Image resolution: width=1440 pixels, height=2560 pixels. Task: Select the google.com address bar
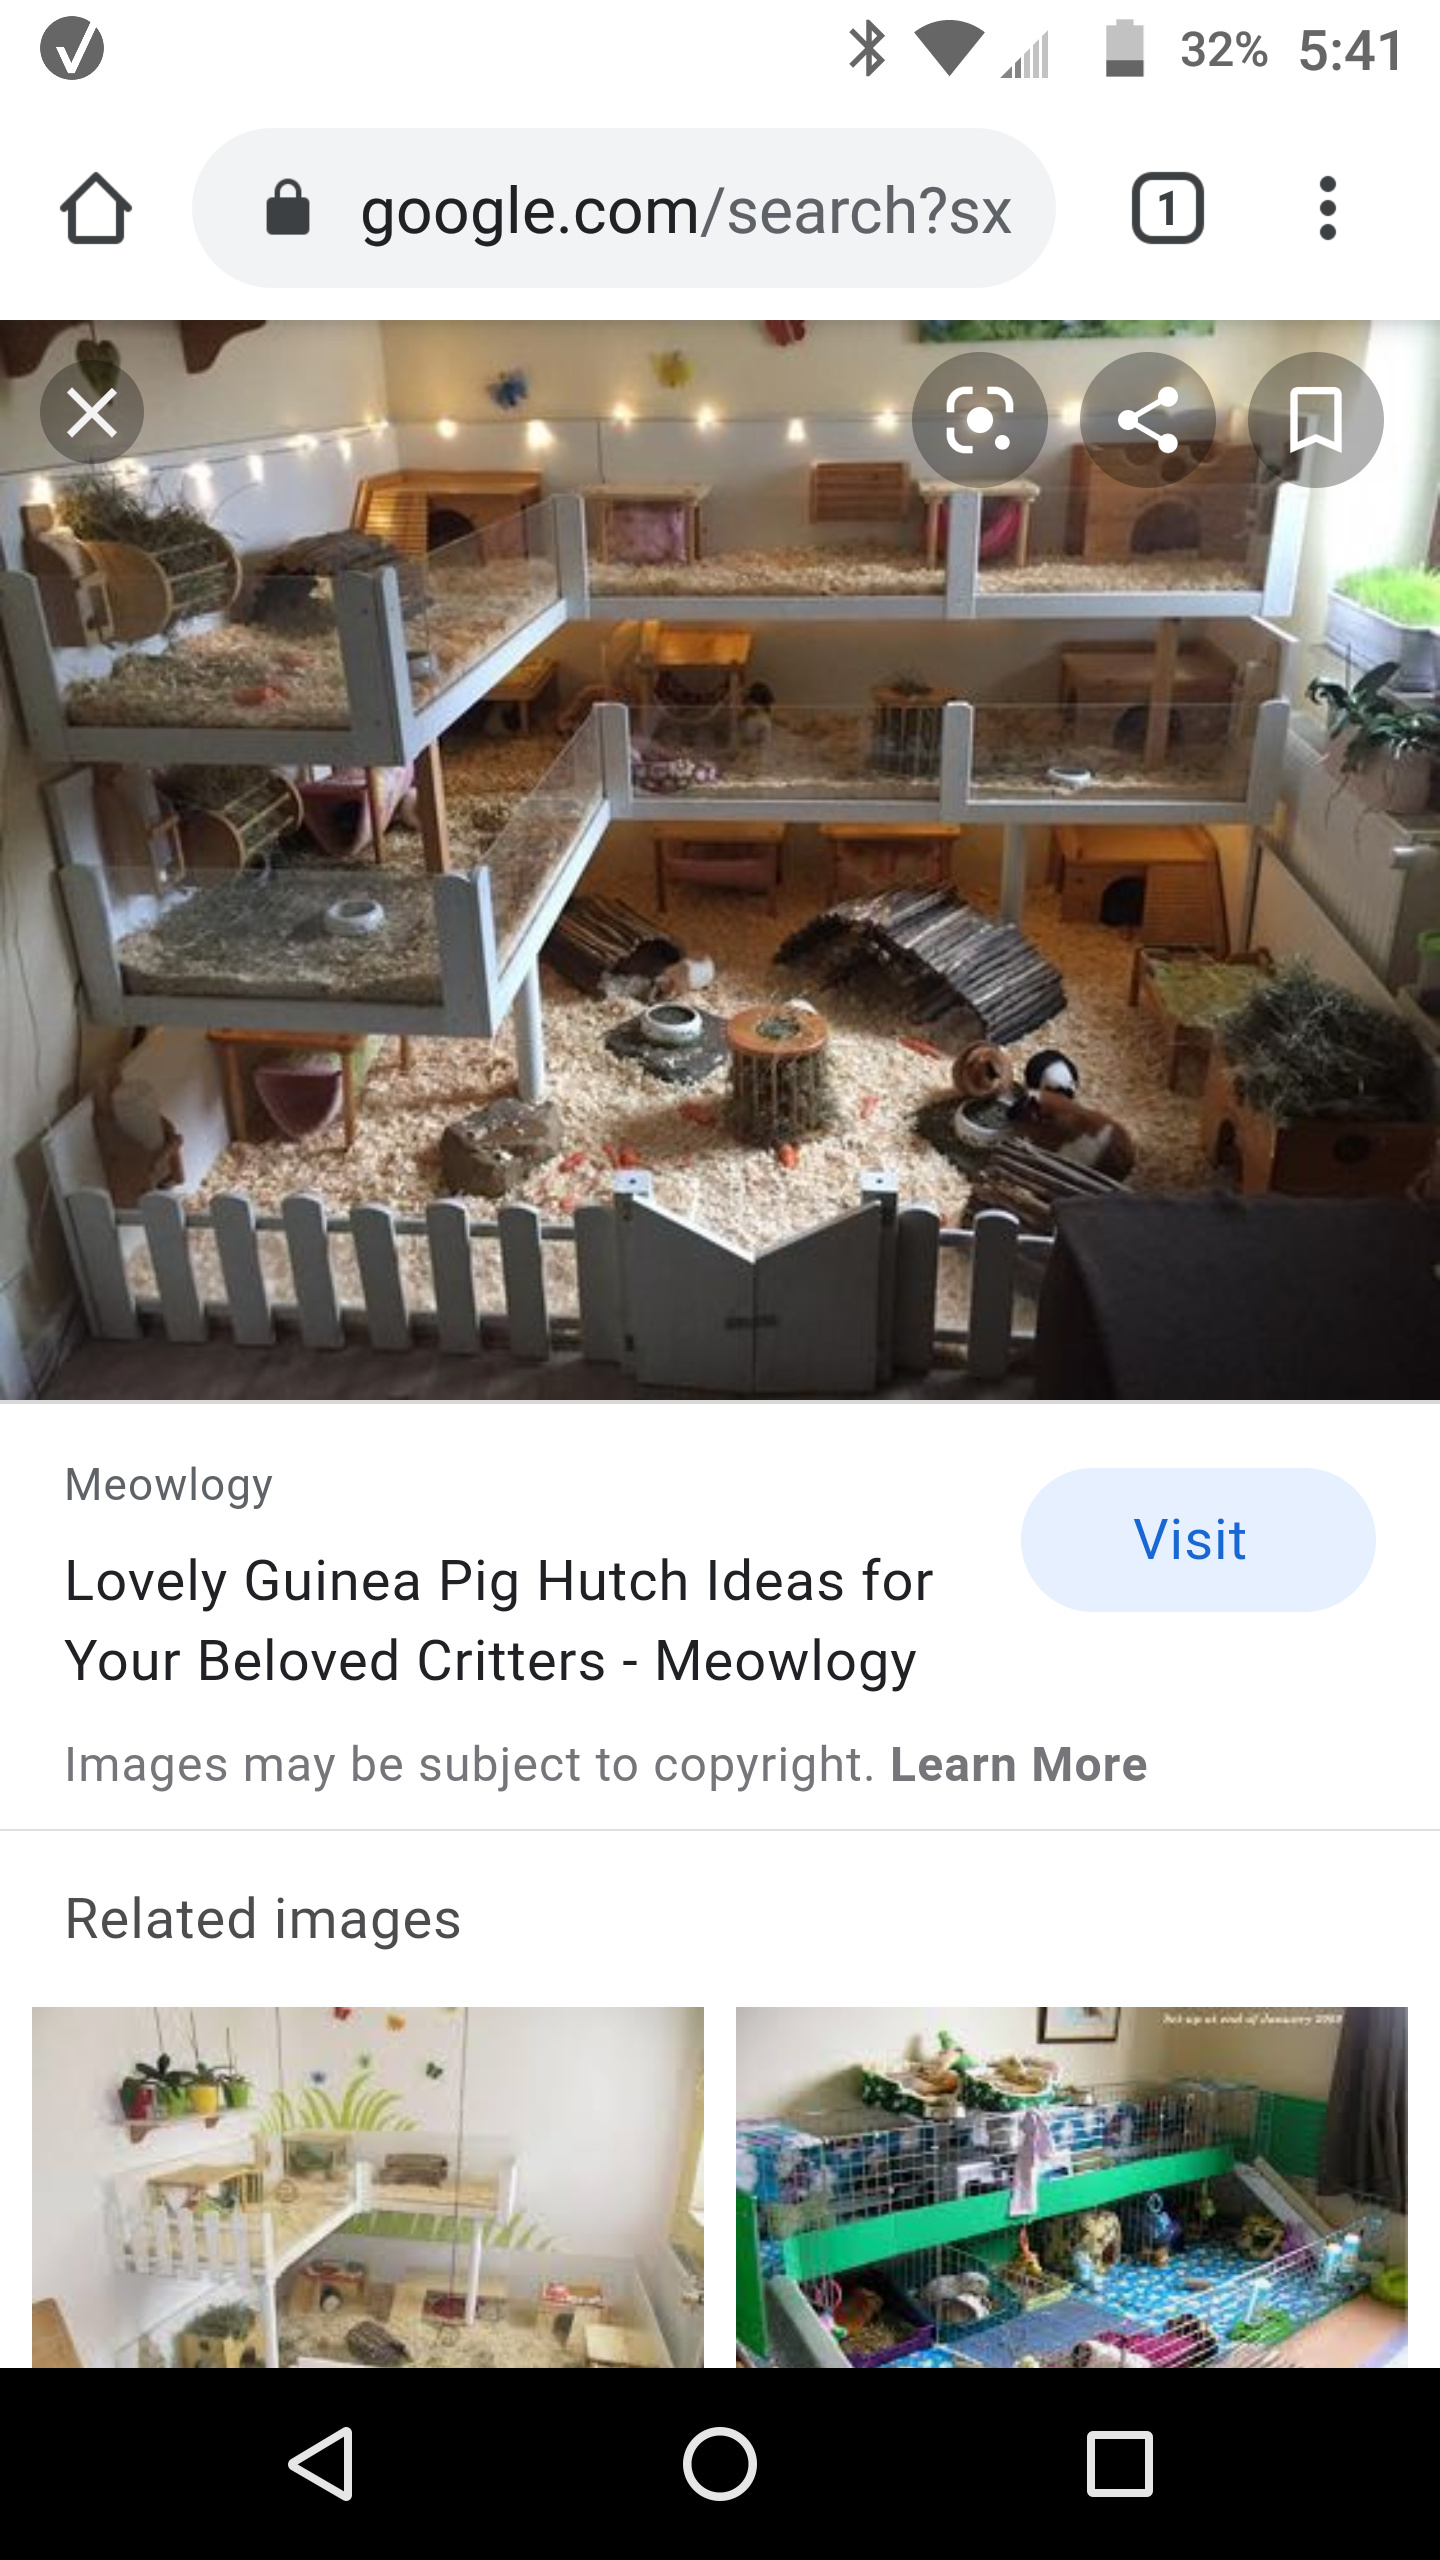(624, 208)
